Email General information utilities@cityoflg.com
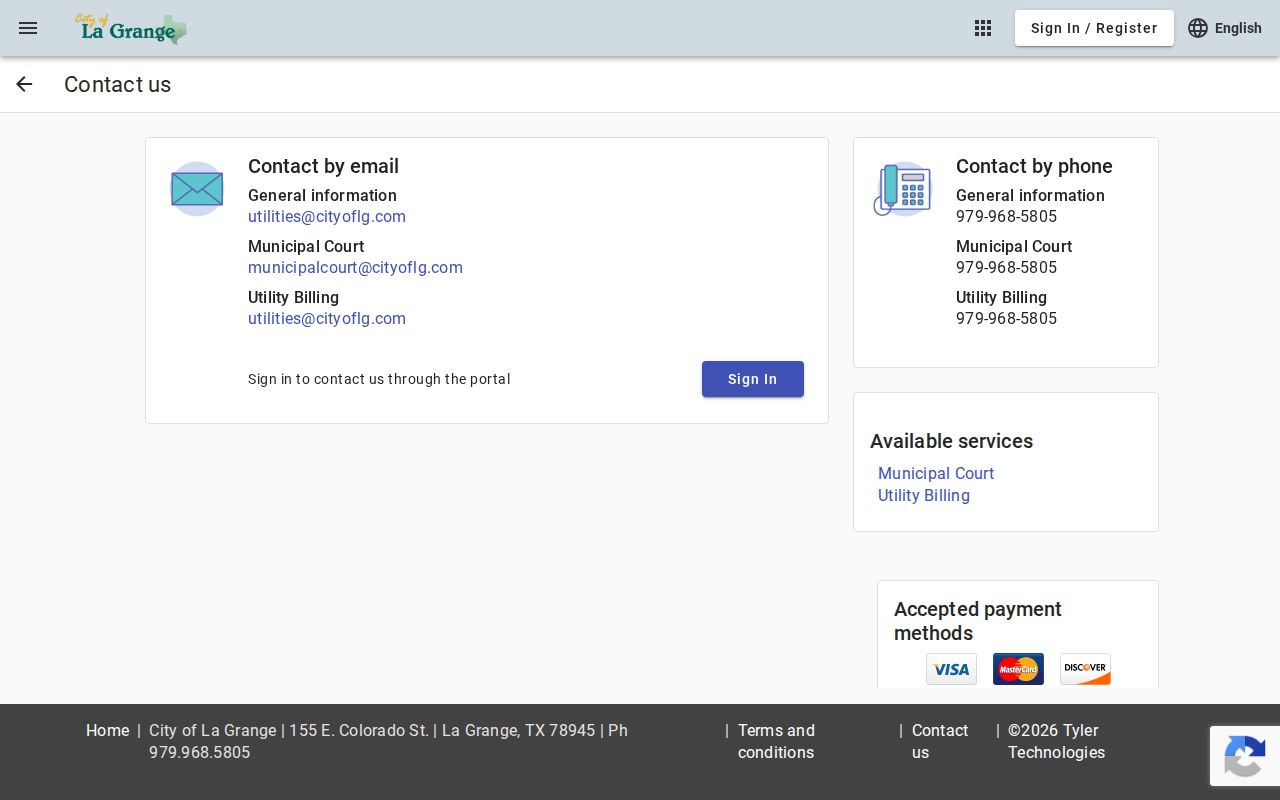Screen dimensions: 1280x800 coord(327,217)
